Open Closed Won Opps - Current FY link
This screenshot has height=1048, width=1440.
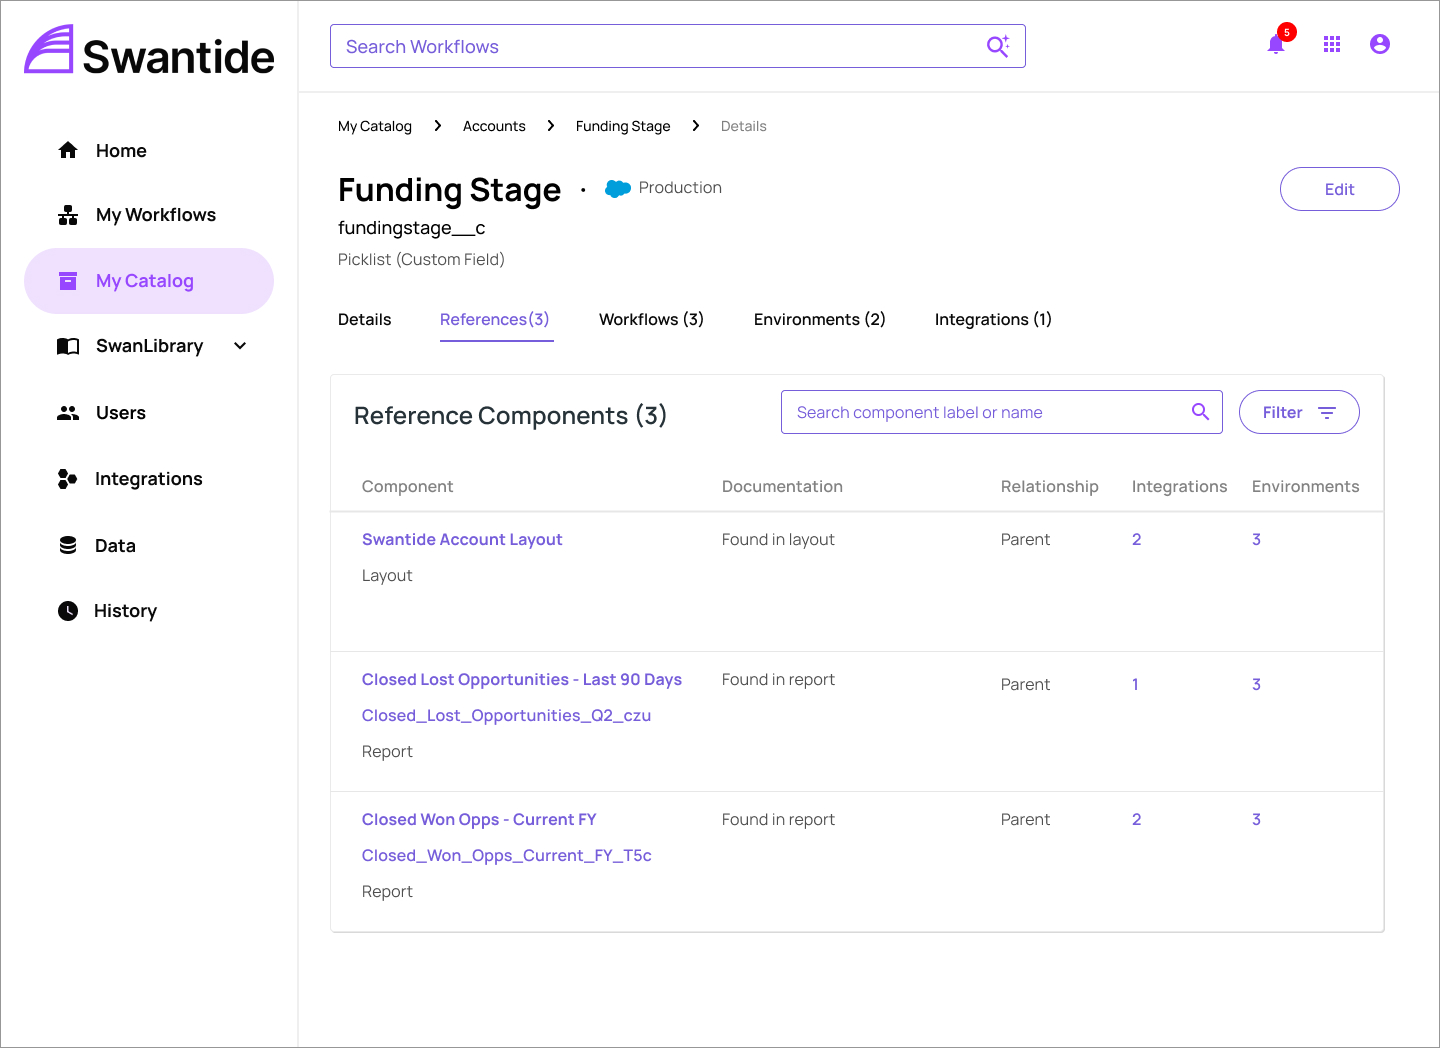479,819
